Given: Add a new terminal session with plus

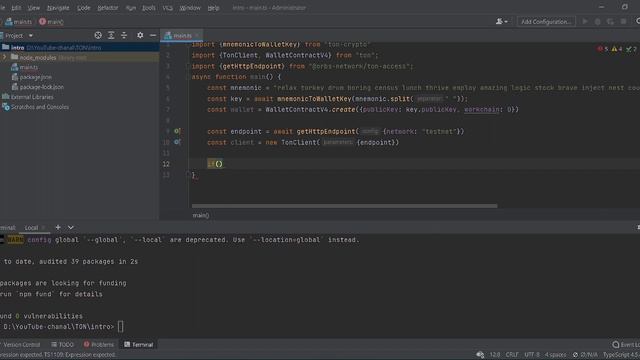Looking at the screenshot, I should pyautogui.click(x=58, y=227).
